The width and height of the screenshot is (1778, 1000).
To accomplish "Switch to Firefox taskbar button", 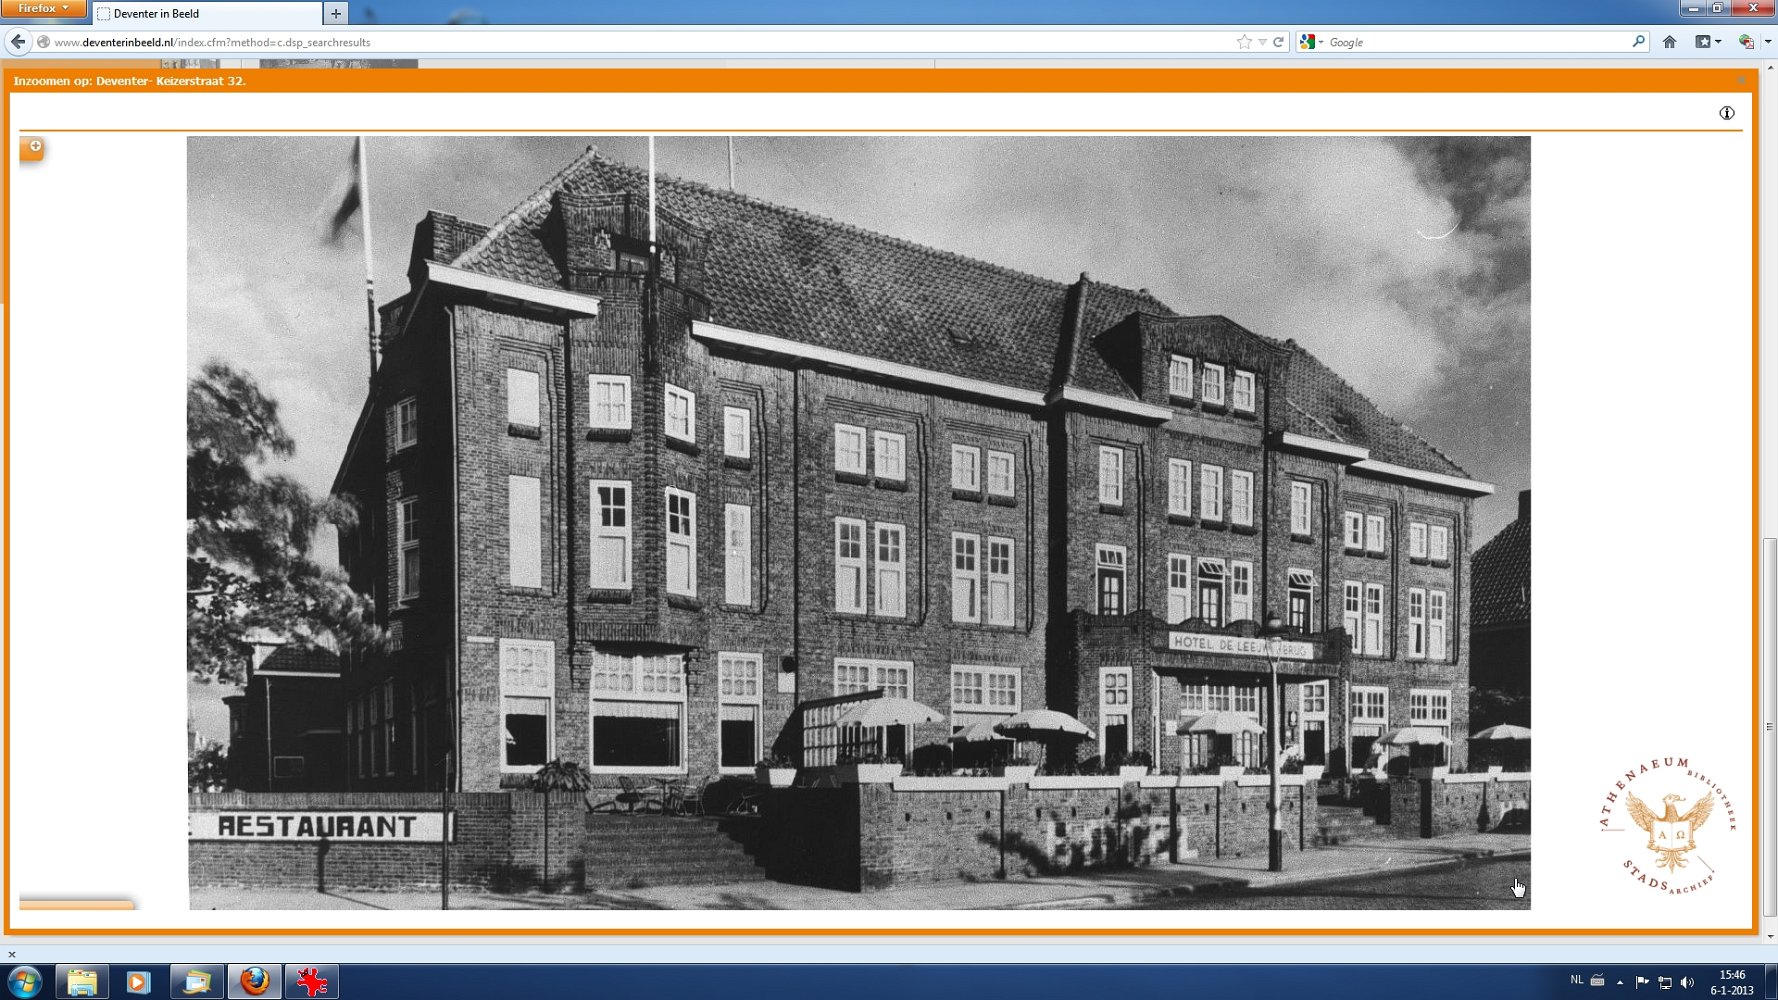I will coord(254,982).
